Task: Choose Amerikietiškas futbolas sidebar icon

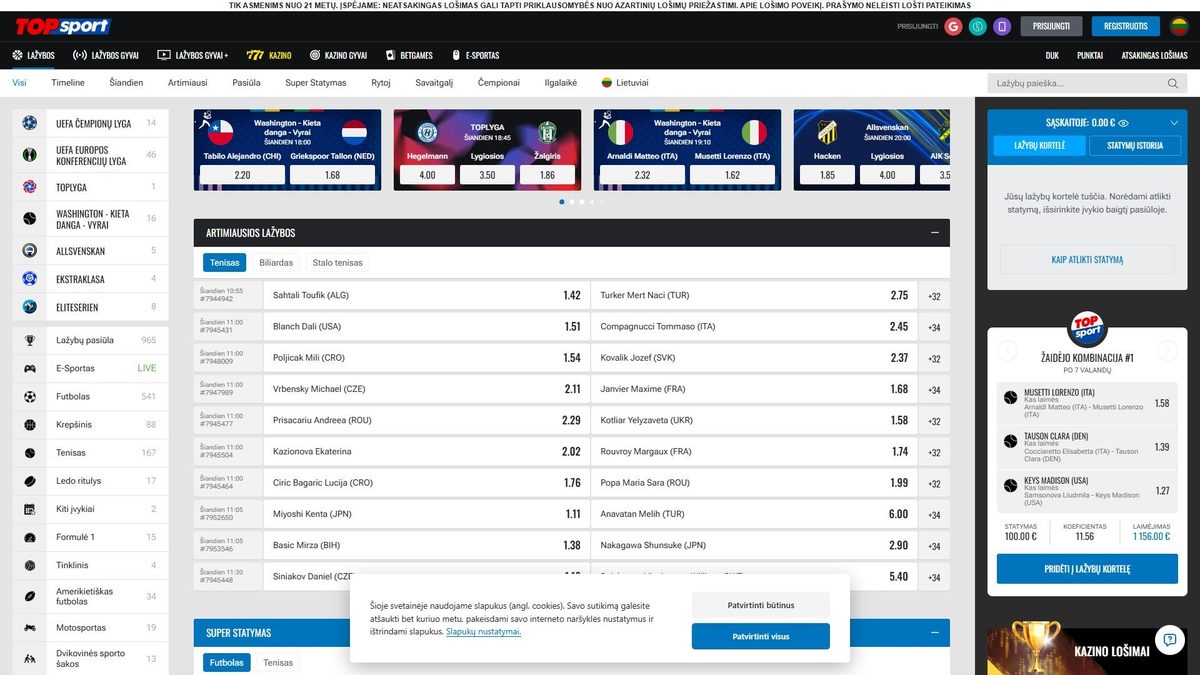Action: pos(30,596)
